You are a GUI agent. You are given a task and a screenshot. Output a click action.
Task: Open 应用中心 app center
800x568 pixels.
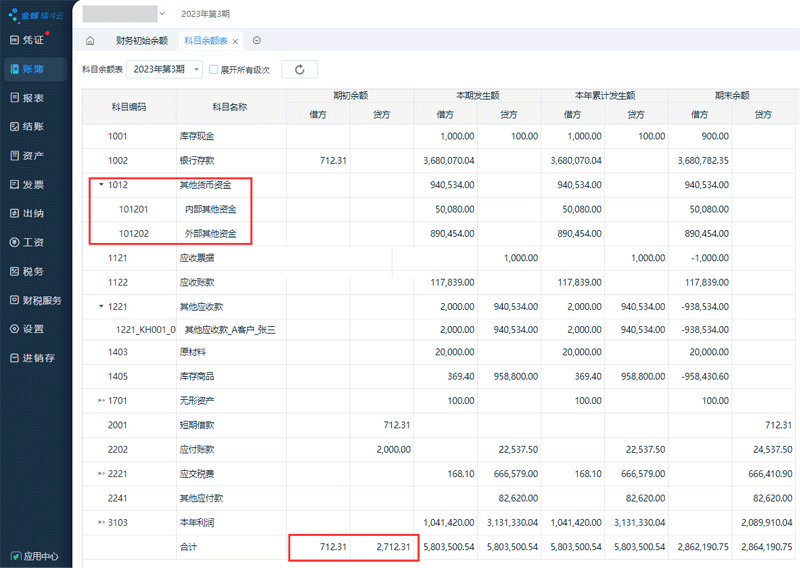(35, 555)
